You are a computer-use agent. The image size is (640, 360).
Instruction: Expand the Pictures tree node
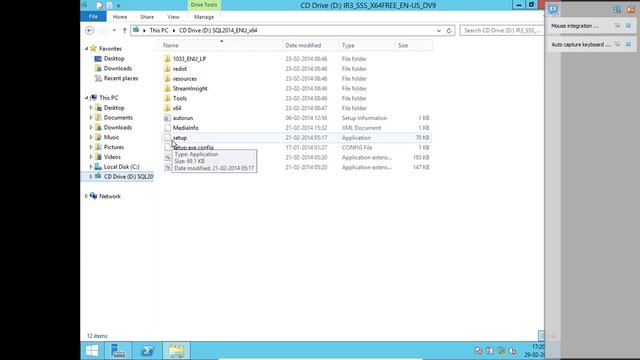91,147
